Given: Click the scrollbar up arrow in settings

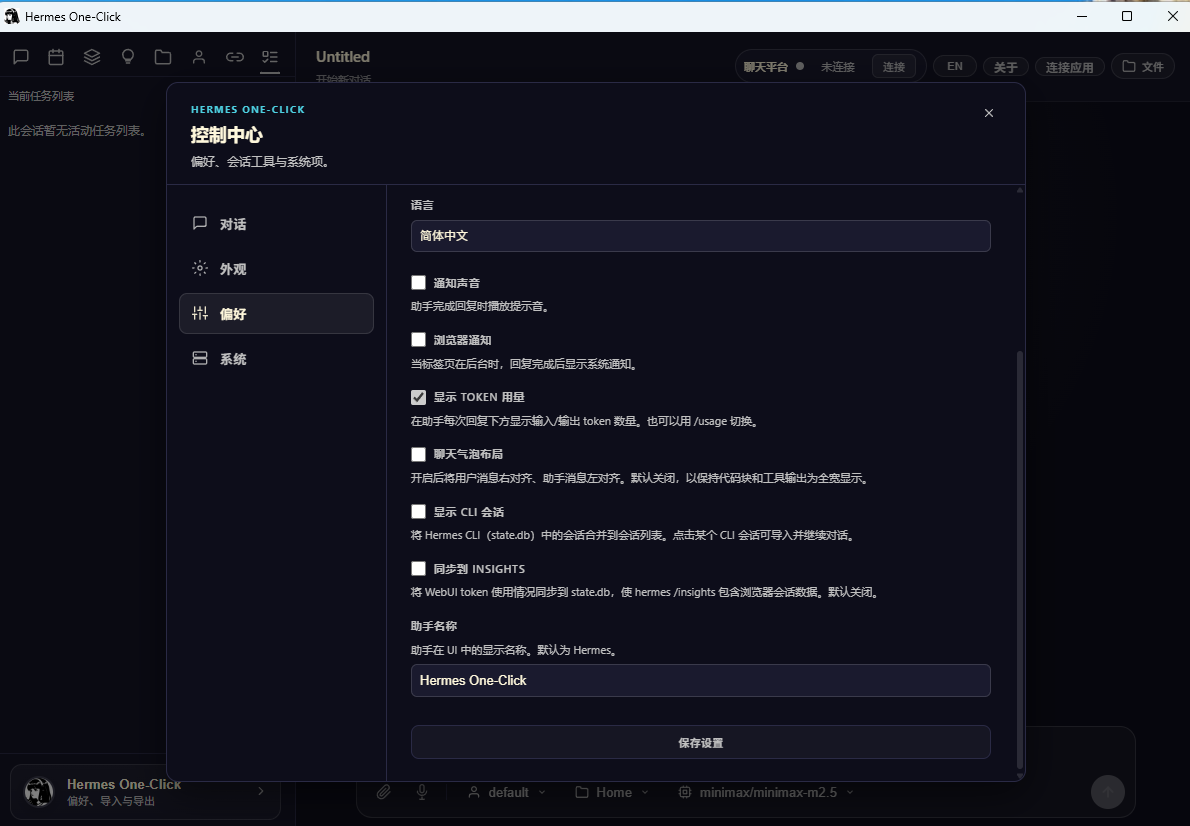Looking at the screenshot, I should pyautogui.click(x=1020, y=190).
